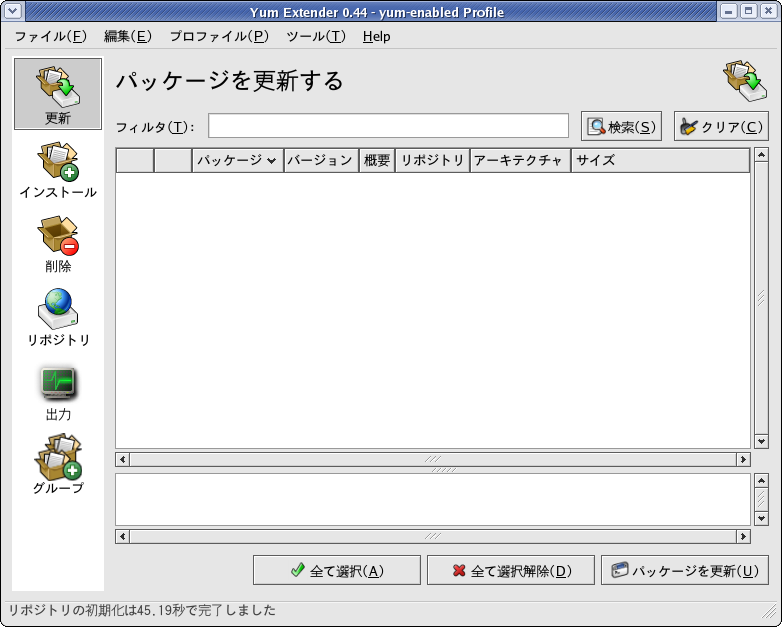Sort by the バージョン column header
The width and height of the screenshot is (782, 627).
pos(321,161)
